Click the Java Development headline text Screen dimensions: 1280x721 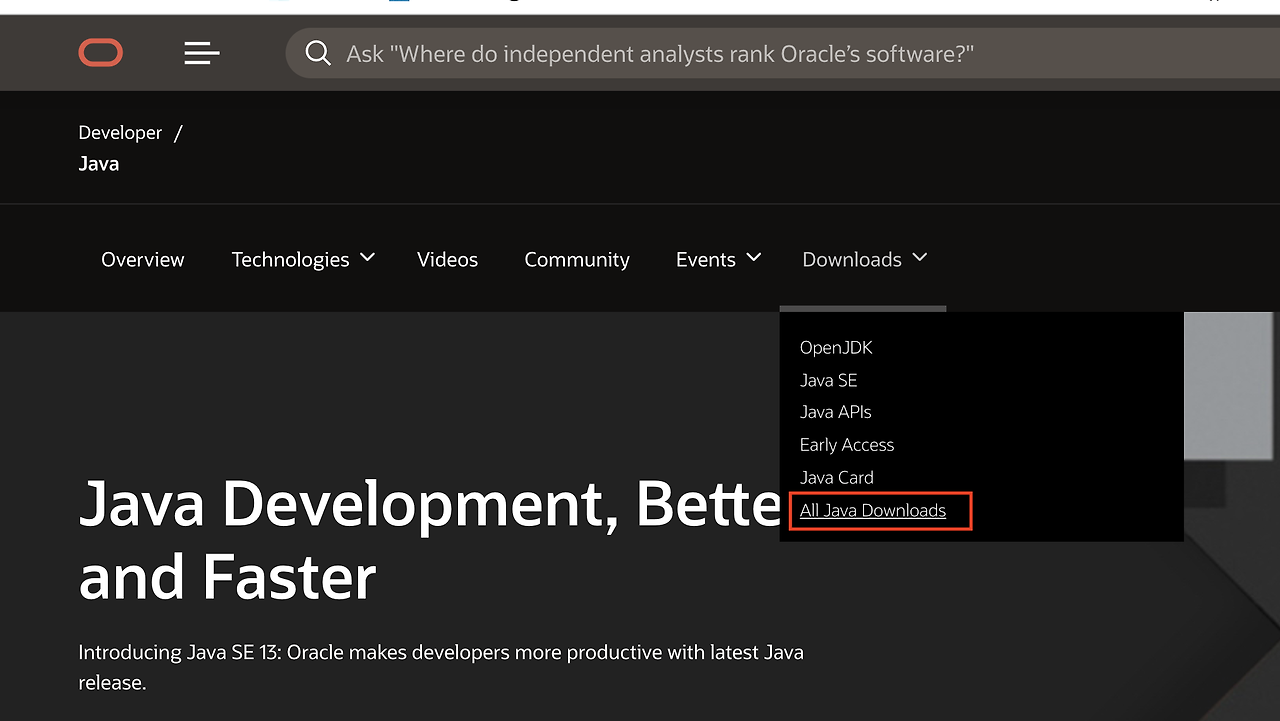(430, 540)
